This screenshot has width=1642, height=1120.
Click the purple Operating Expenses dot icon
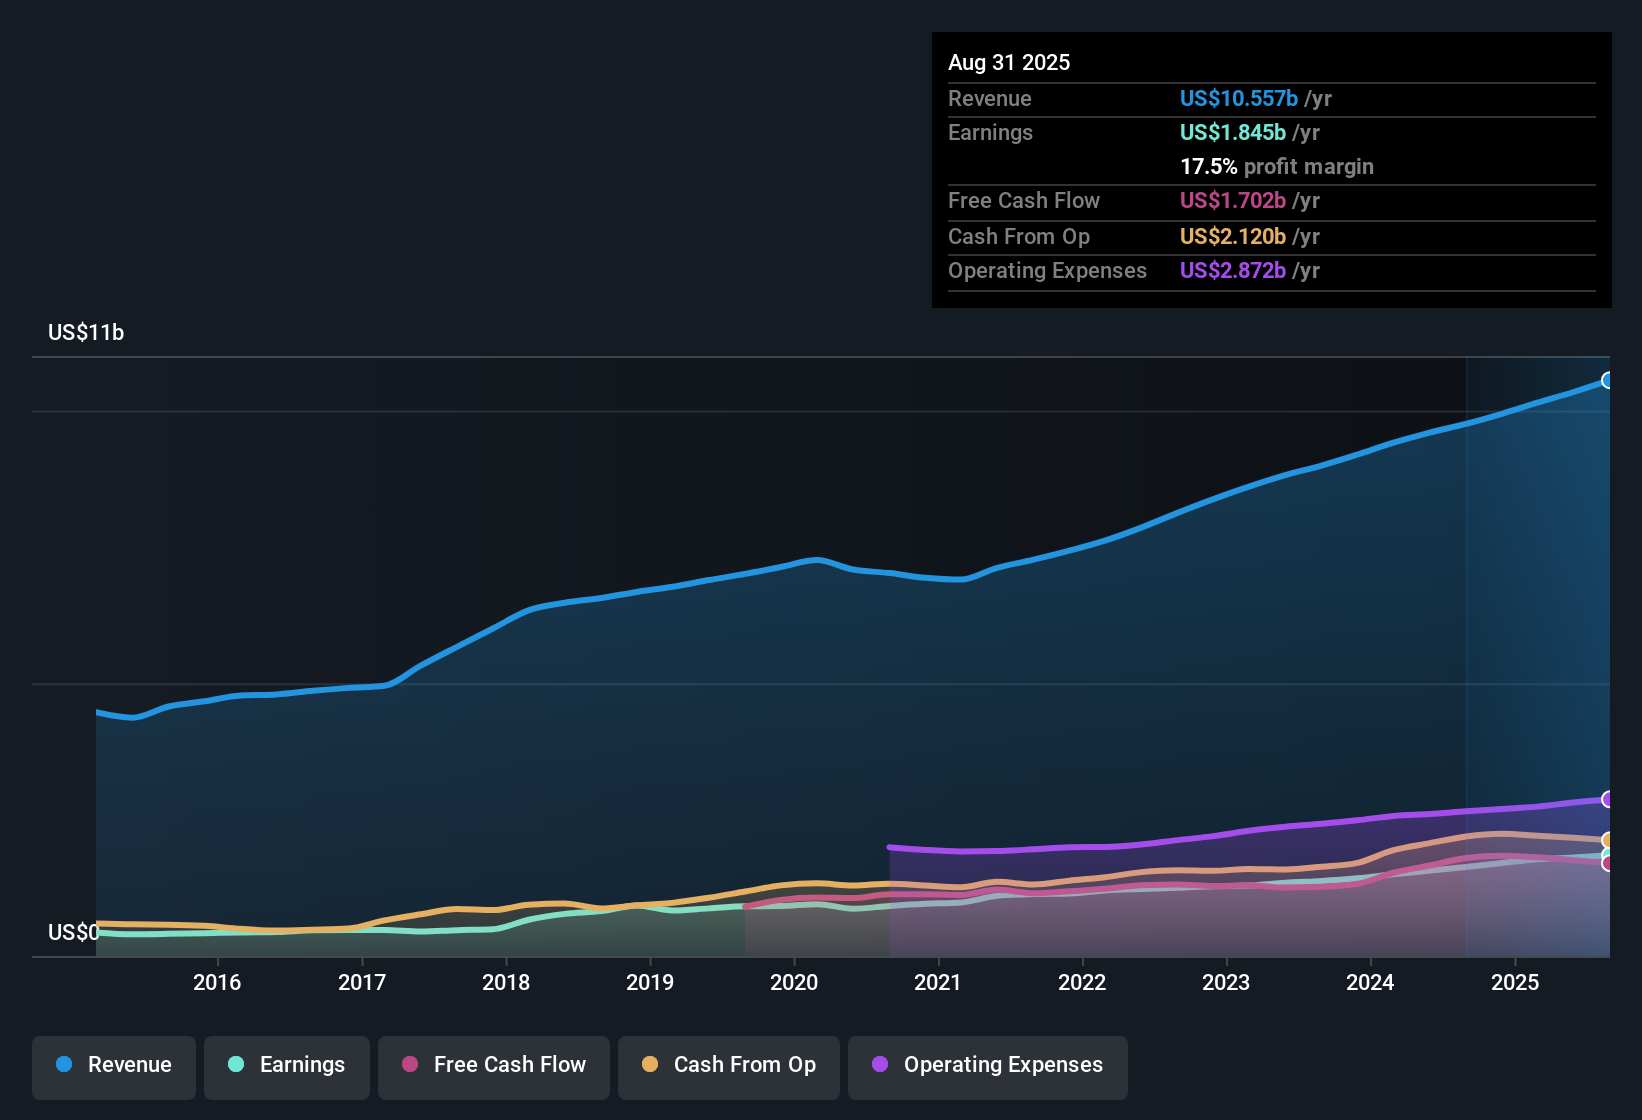point(879,1065)
